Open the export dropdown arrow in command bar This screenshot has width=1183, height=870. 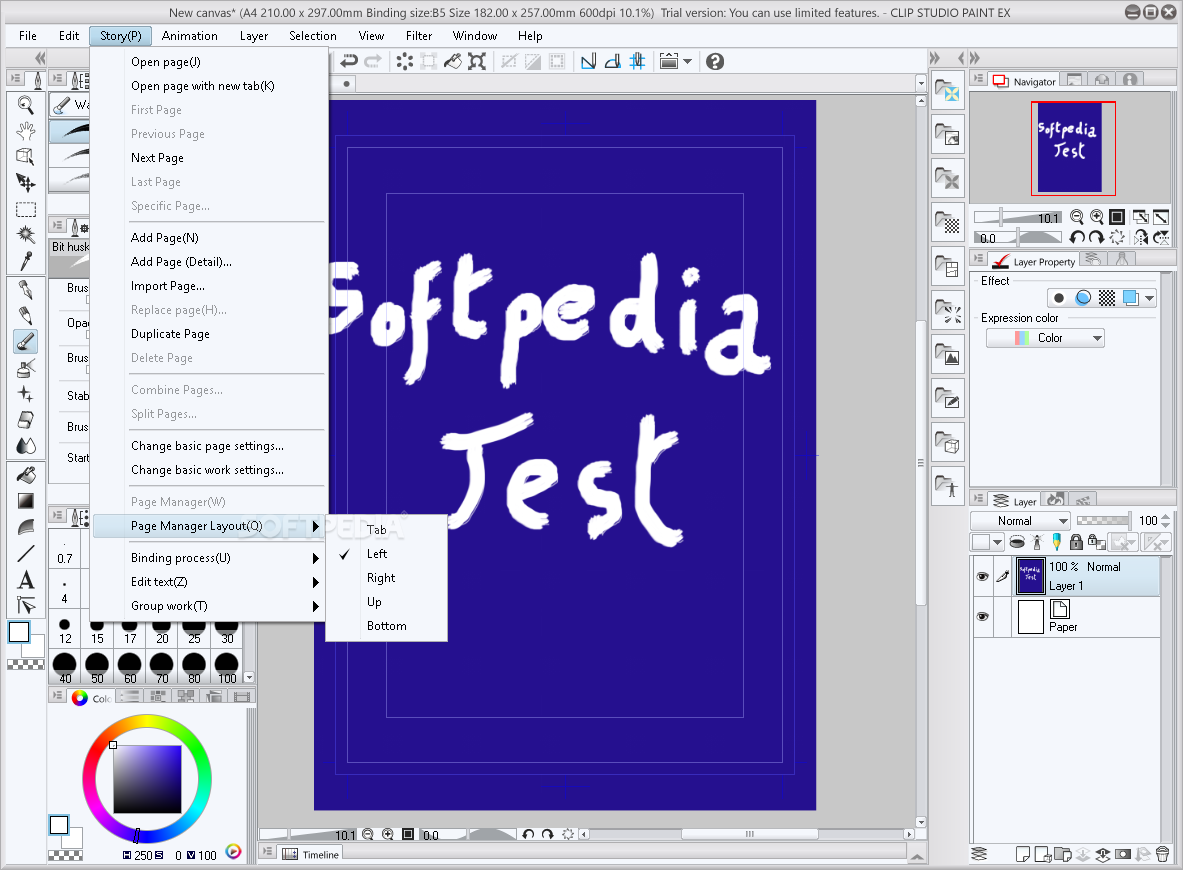click(x=687, y=61)
